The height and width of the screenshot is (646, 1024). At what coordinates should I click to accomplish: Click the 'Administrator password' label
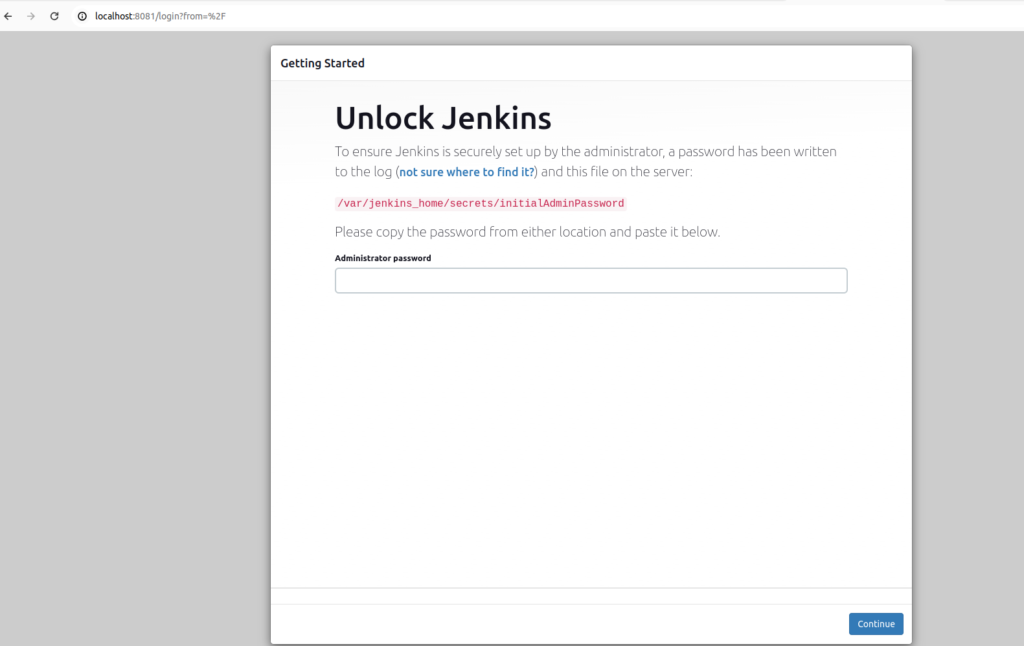click(383, 258)
